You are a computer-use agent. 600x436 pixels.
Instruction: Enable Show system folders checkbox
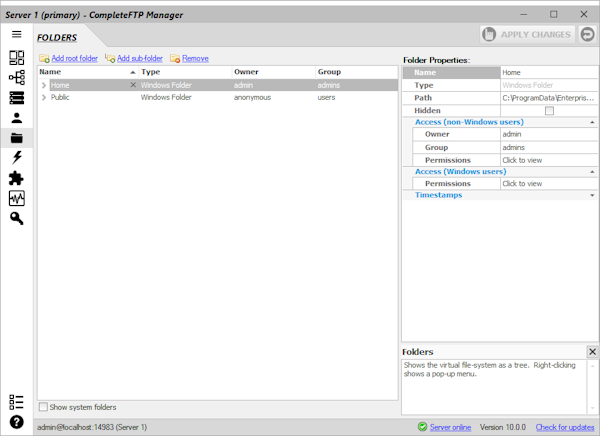tap(43, 407)
